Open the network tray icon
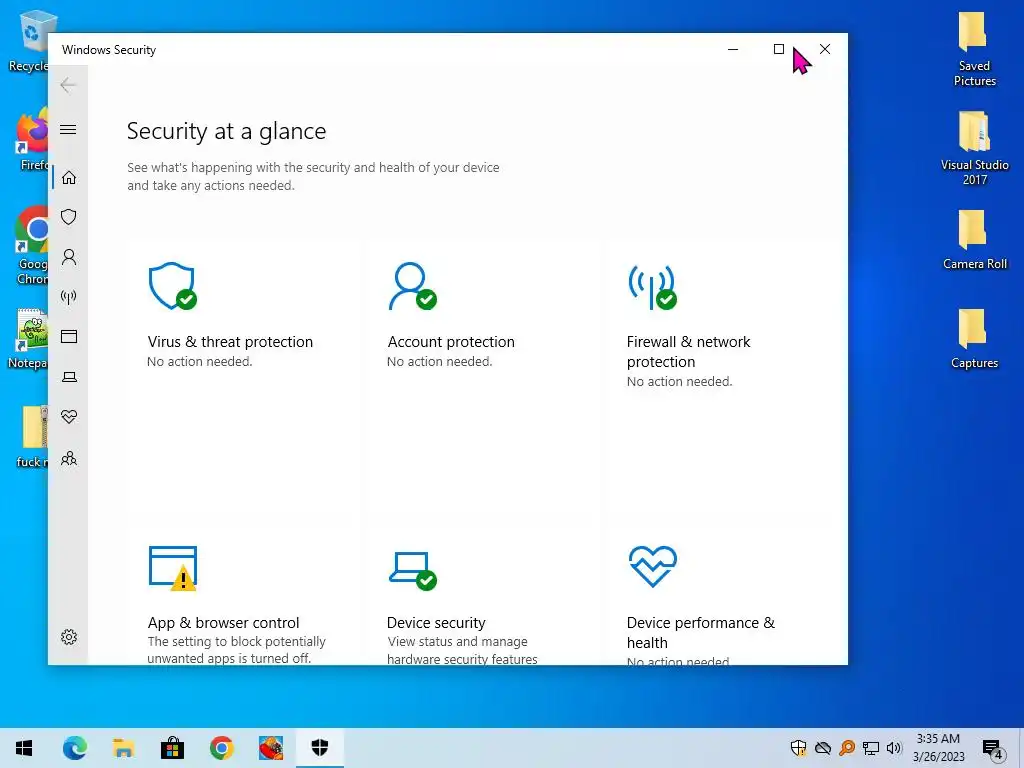The width and height of the screenshot is (1024, 768). [871, 748]
